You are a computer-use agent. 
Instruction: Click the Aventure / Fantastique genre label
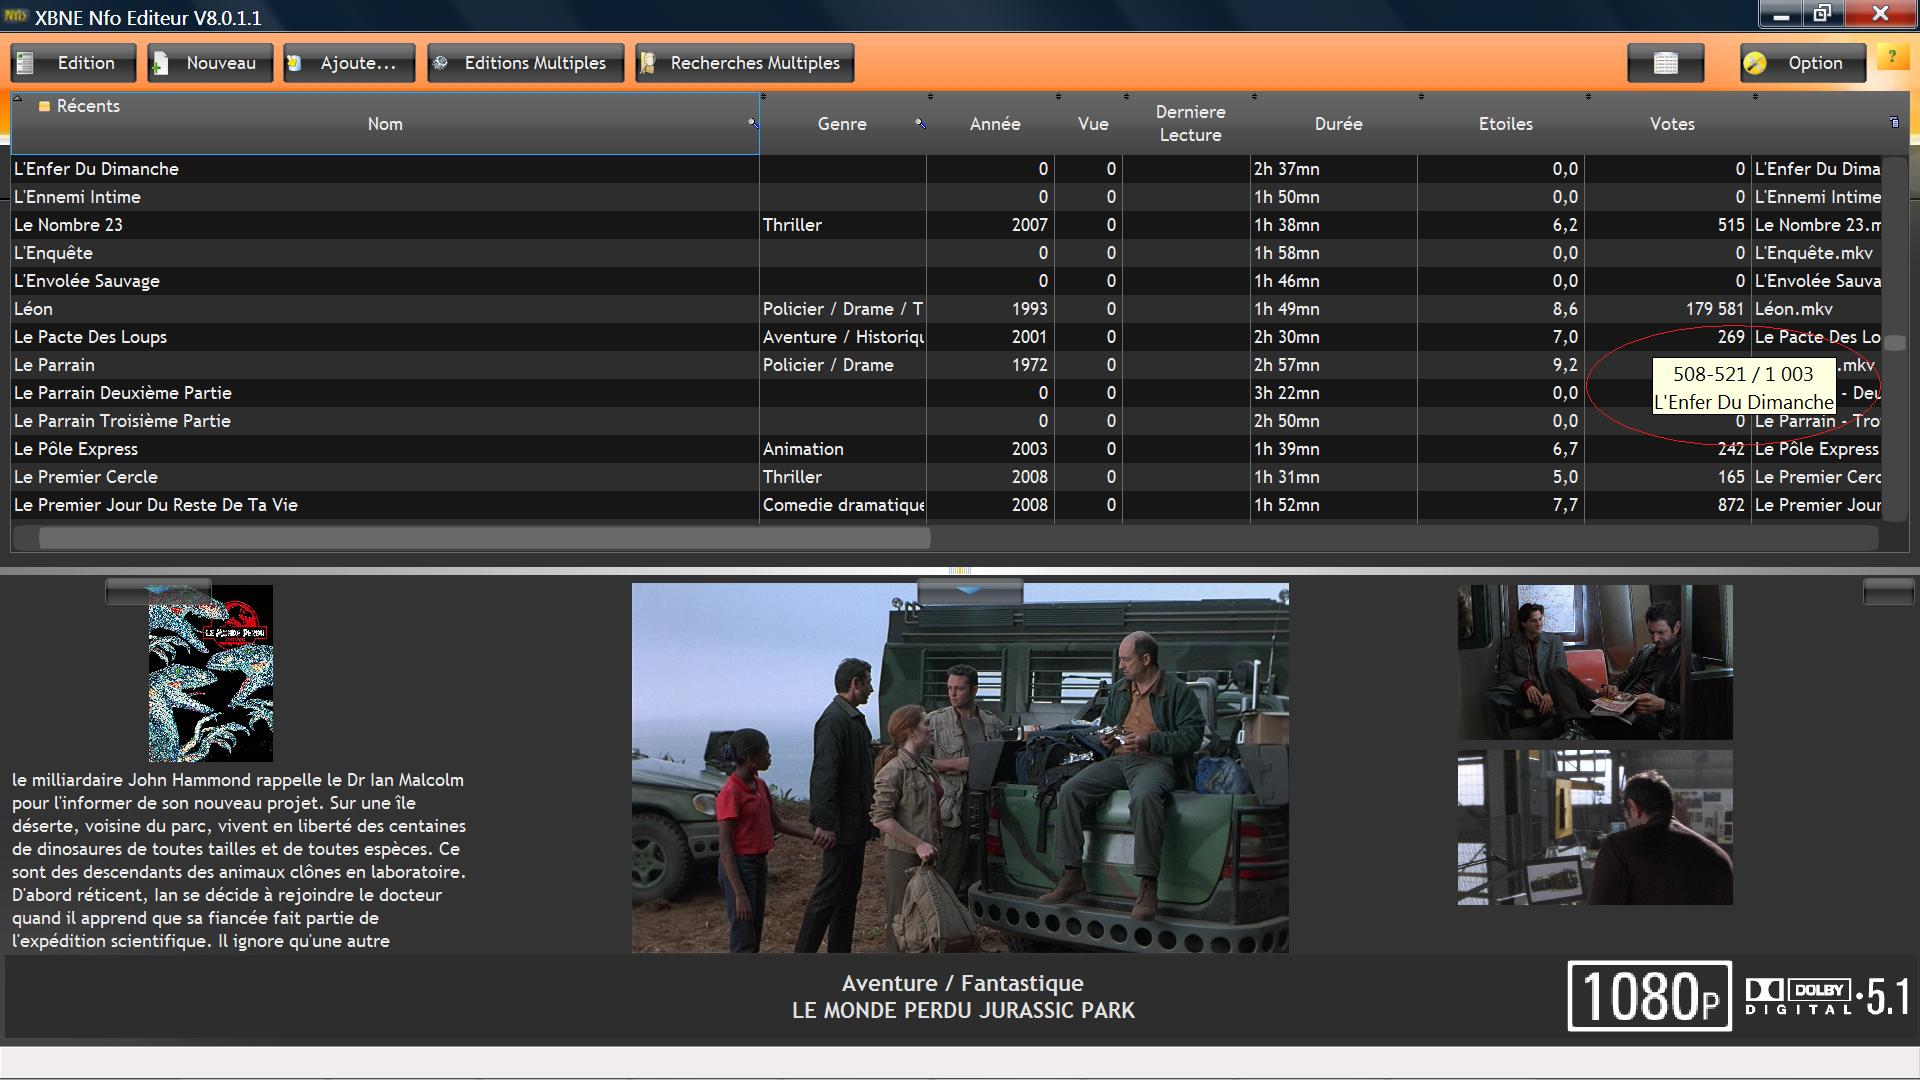[962, 983]
